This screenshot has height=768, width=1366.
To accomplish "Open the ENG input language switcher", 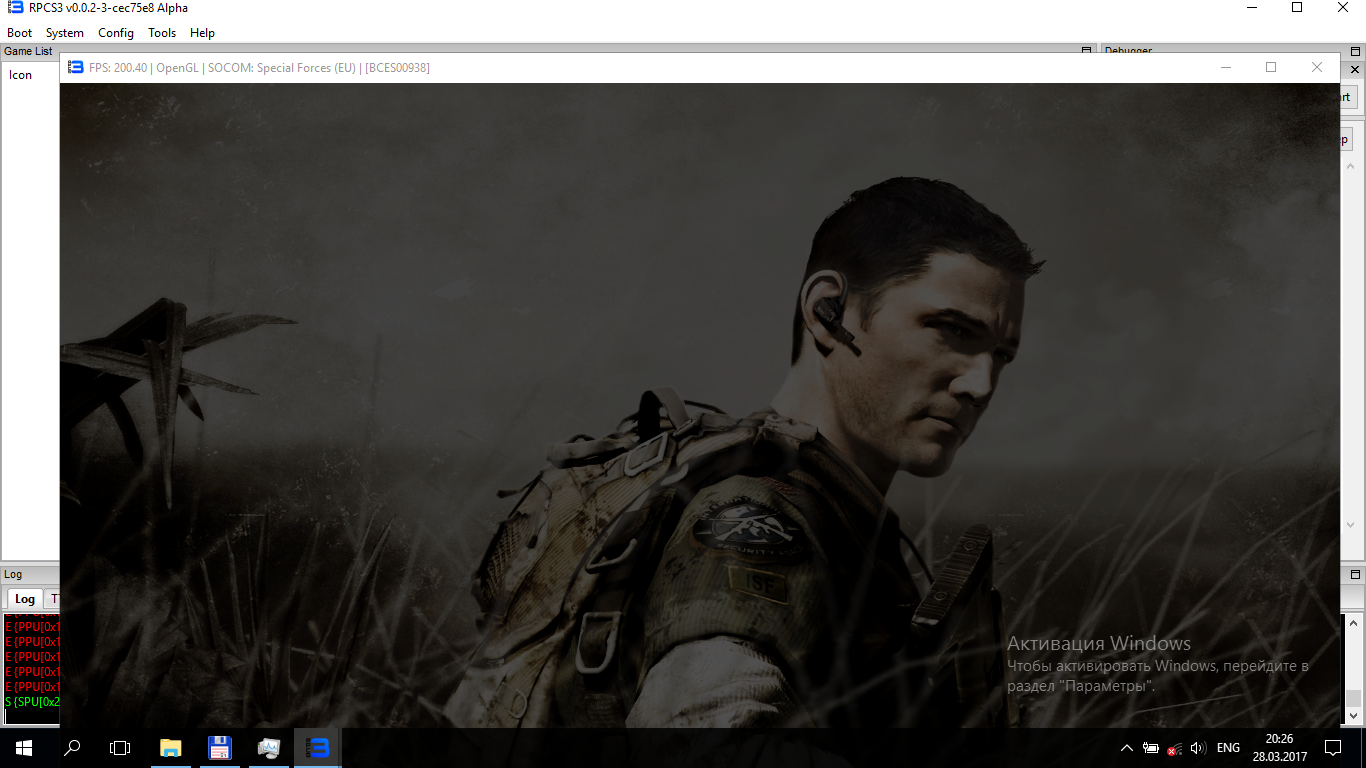I will (1228, 748).
